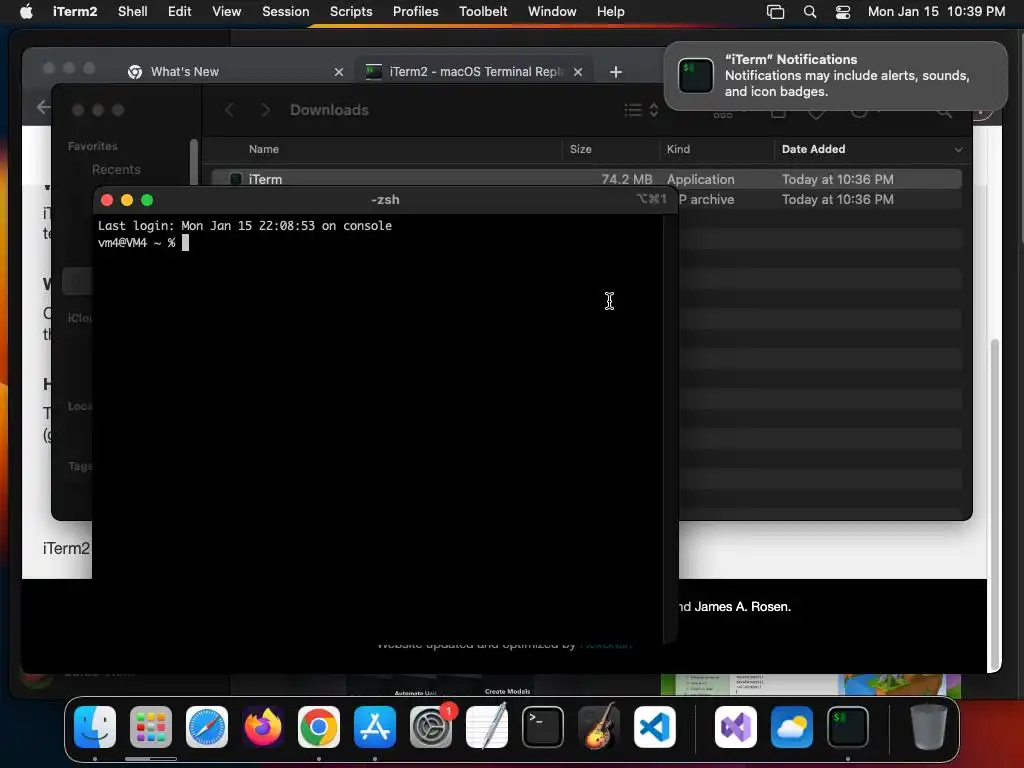Open the Session menu
This screenshot has width=1024, height=768.
[285, 11]
